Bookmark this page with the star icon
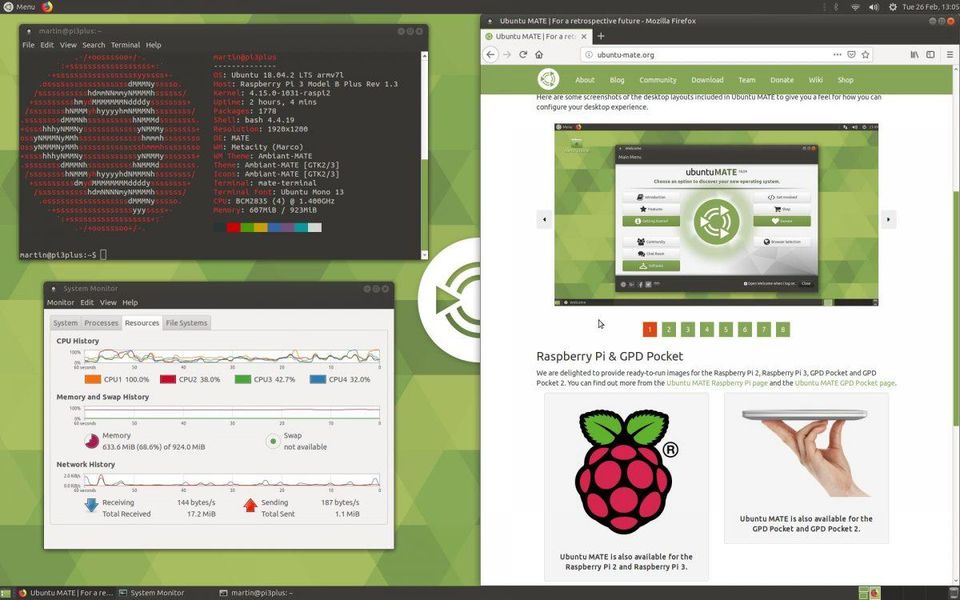 (x=865, y=54)
